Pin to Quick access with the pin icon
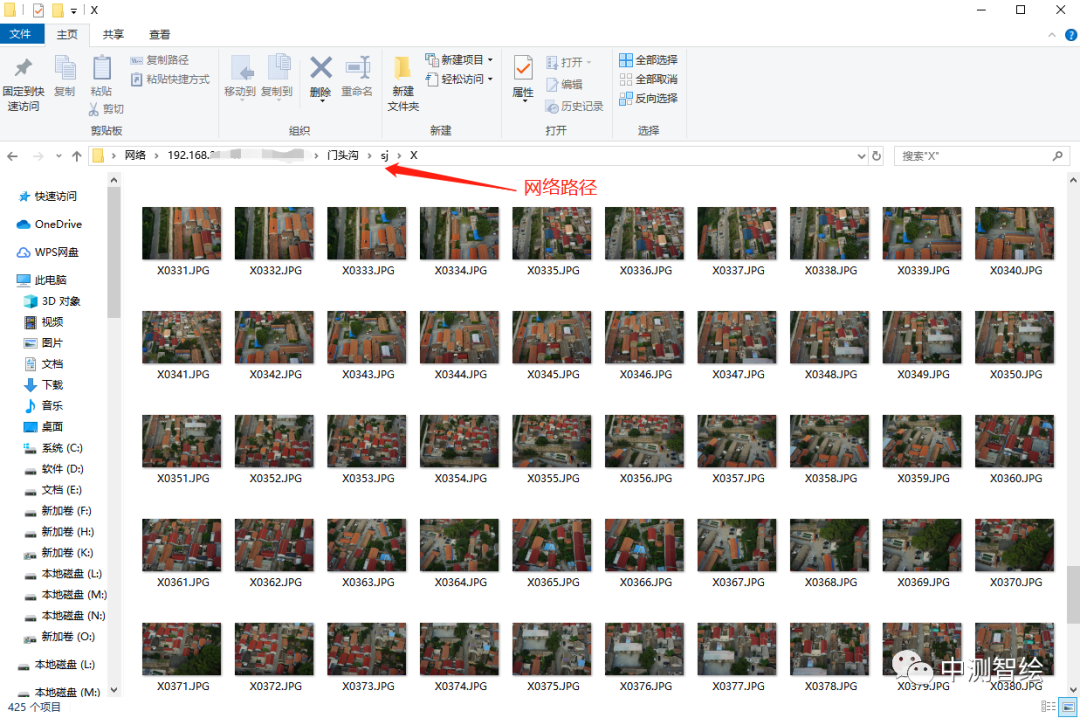The image size is (1080, 718). click(x=23, y=84)
